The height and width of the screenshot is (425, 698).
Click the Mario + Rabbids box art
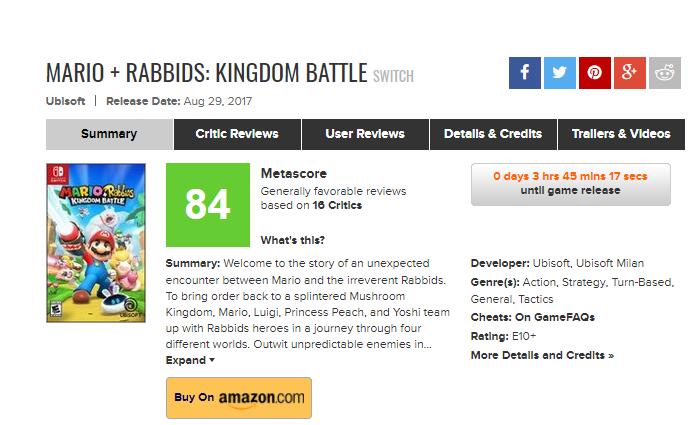[96, 243]
